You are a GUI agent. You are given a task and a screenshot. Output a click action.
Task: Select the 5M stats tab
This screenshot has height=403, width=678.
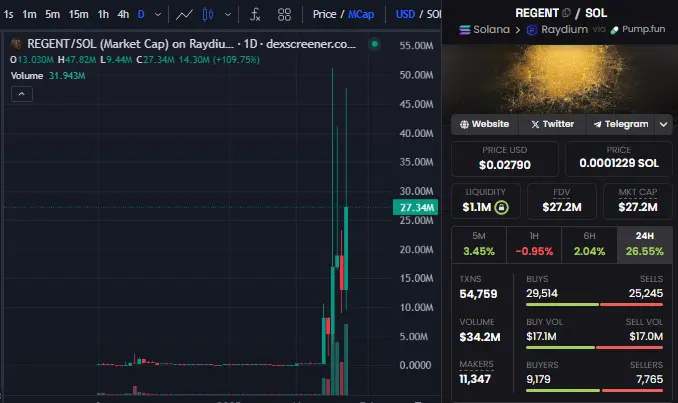tap(479, 244)
